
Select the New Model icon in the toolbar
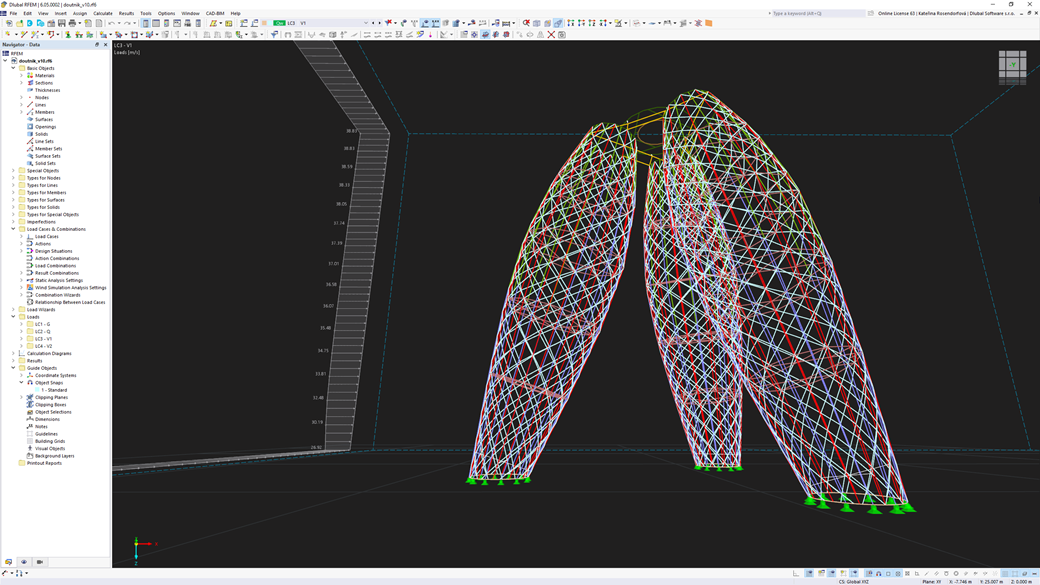(x=9, y=21)
